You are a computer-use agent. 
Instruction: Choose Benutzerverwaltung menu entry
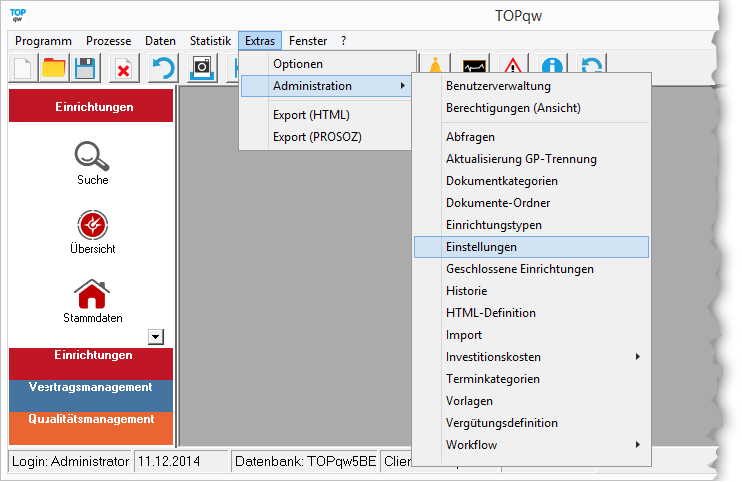click(498, 86)
